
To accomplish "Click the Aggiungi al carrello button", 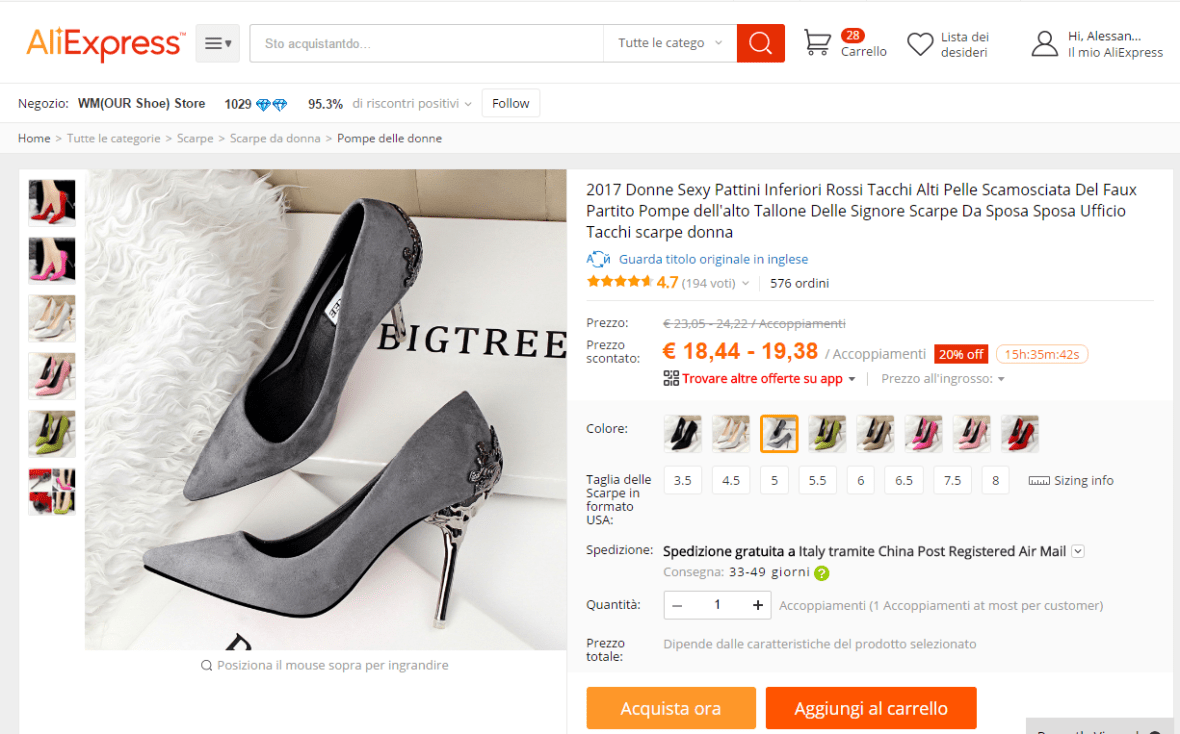I will (870, 708).
